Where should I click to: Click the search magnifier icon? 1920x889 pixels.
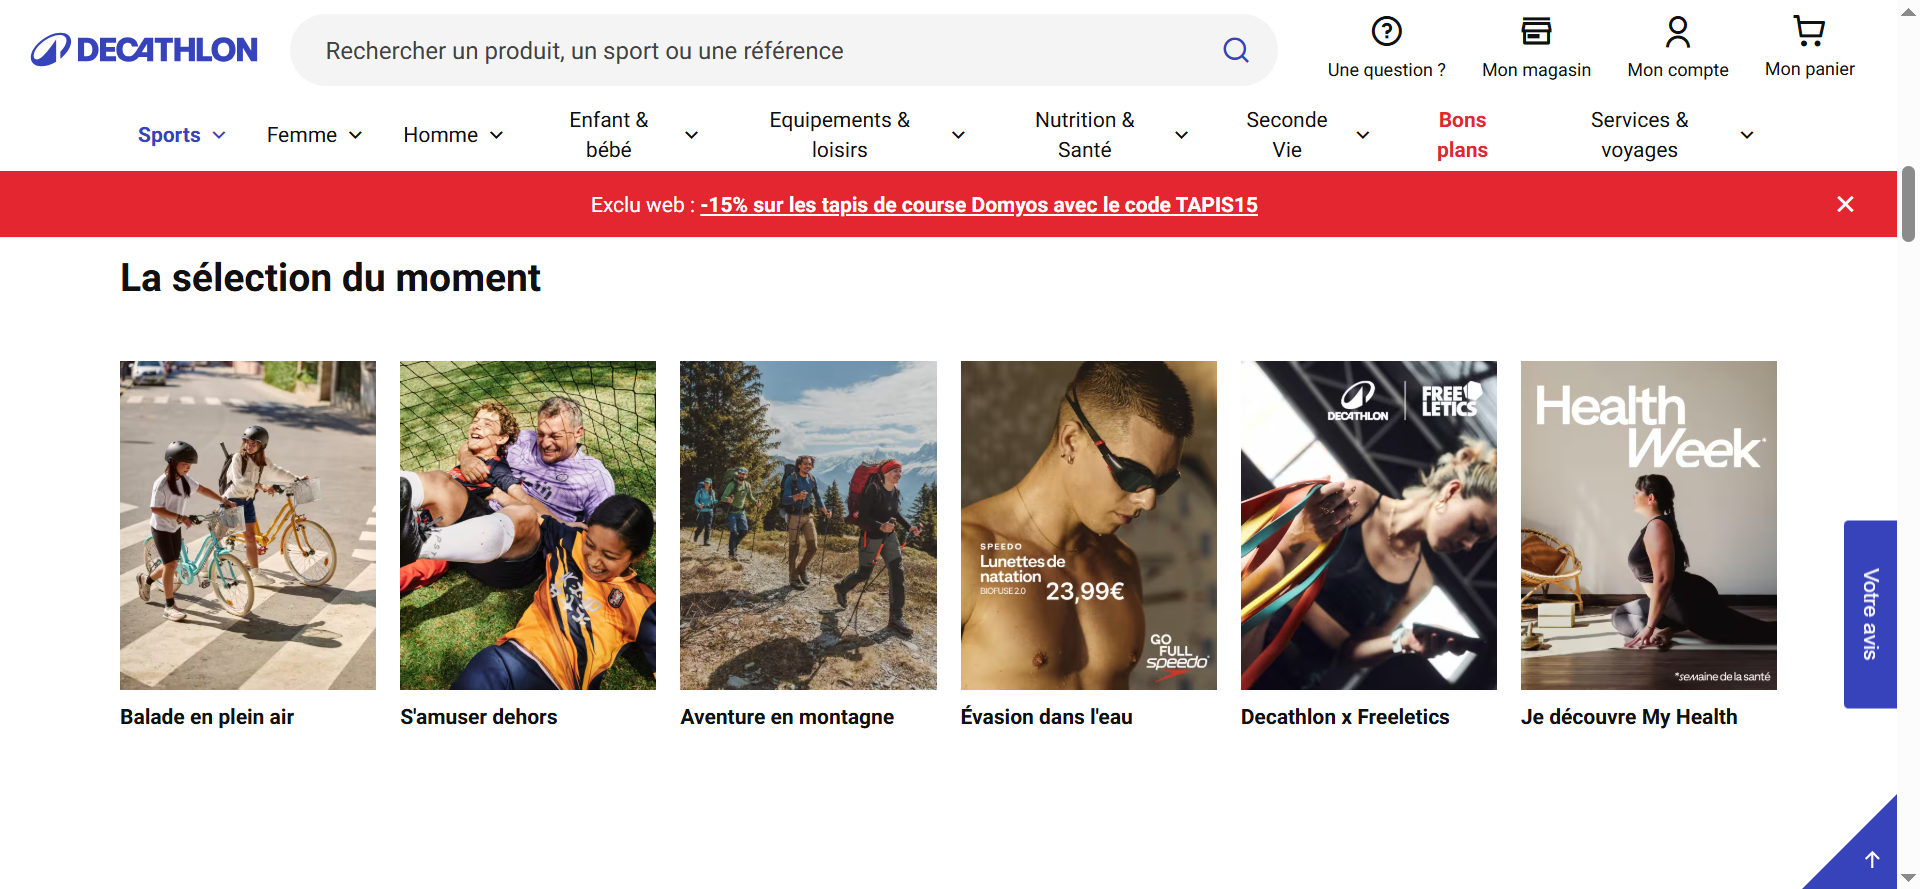pos(1236,50)
